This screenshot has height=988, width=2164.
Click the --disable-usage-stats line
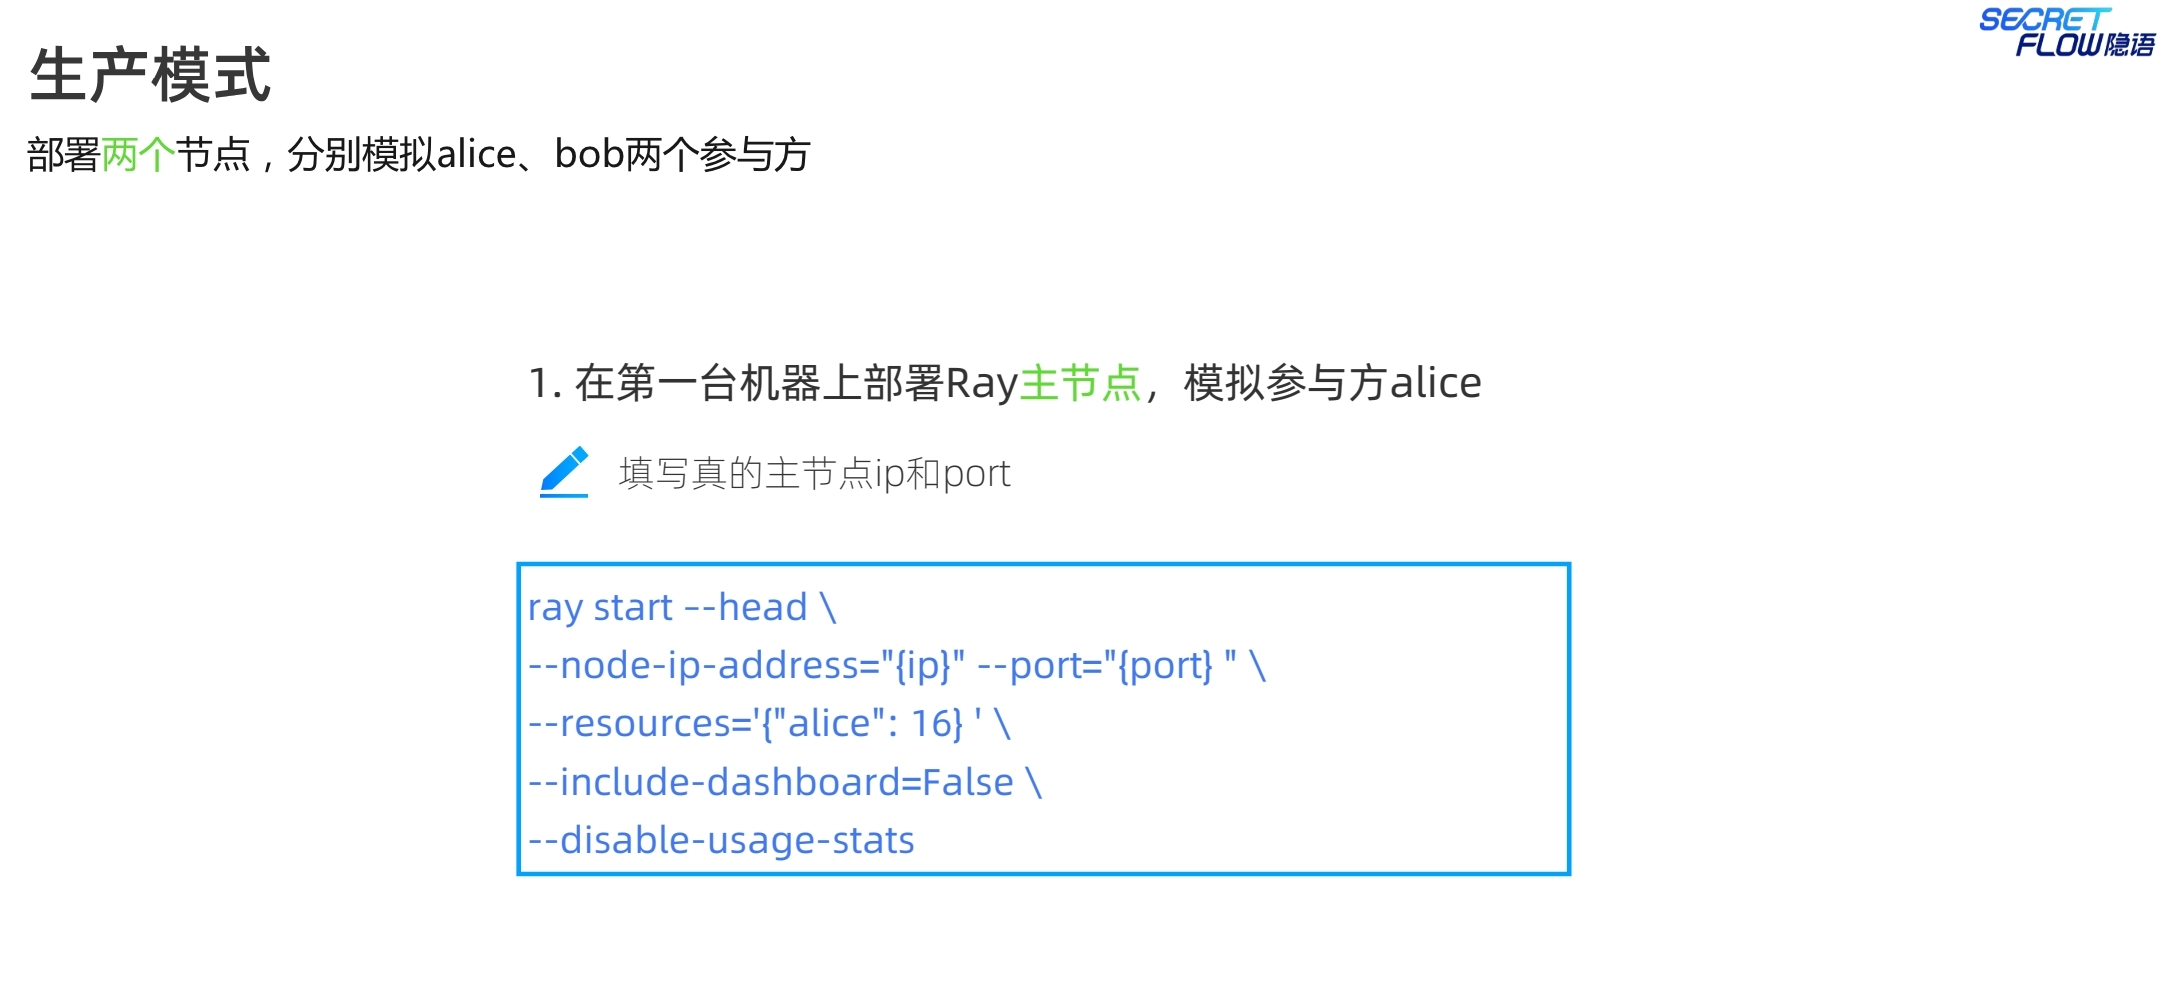coord(721,840)
